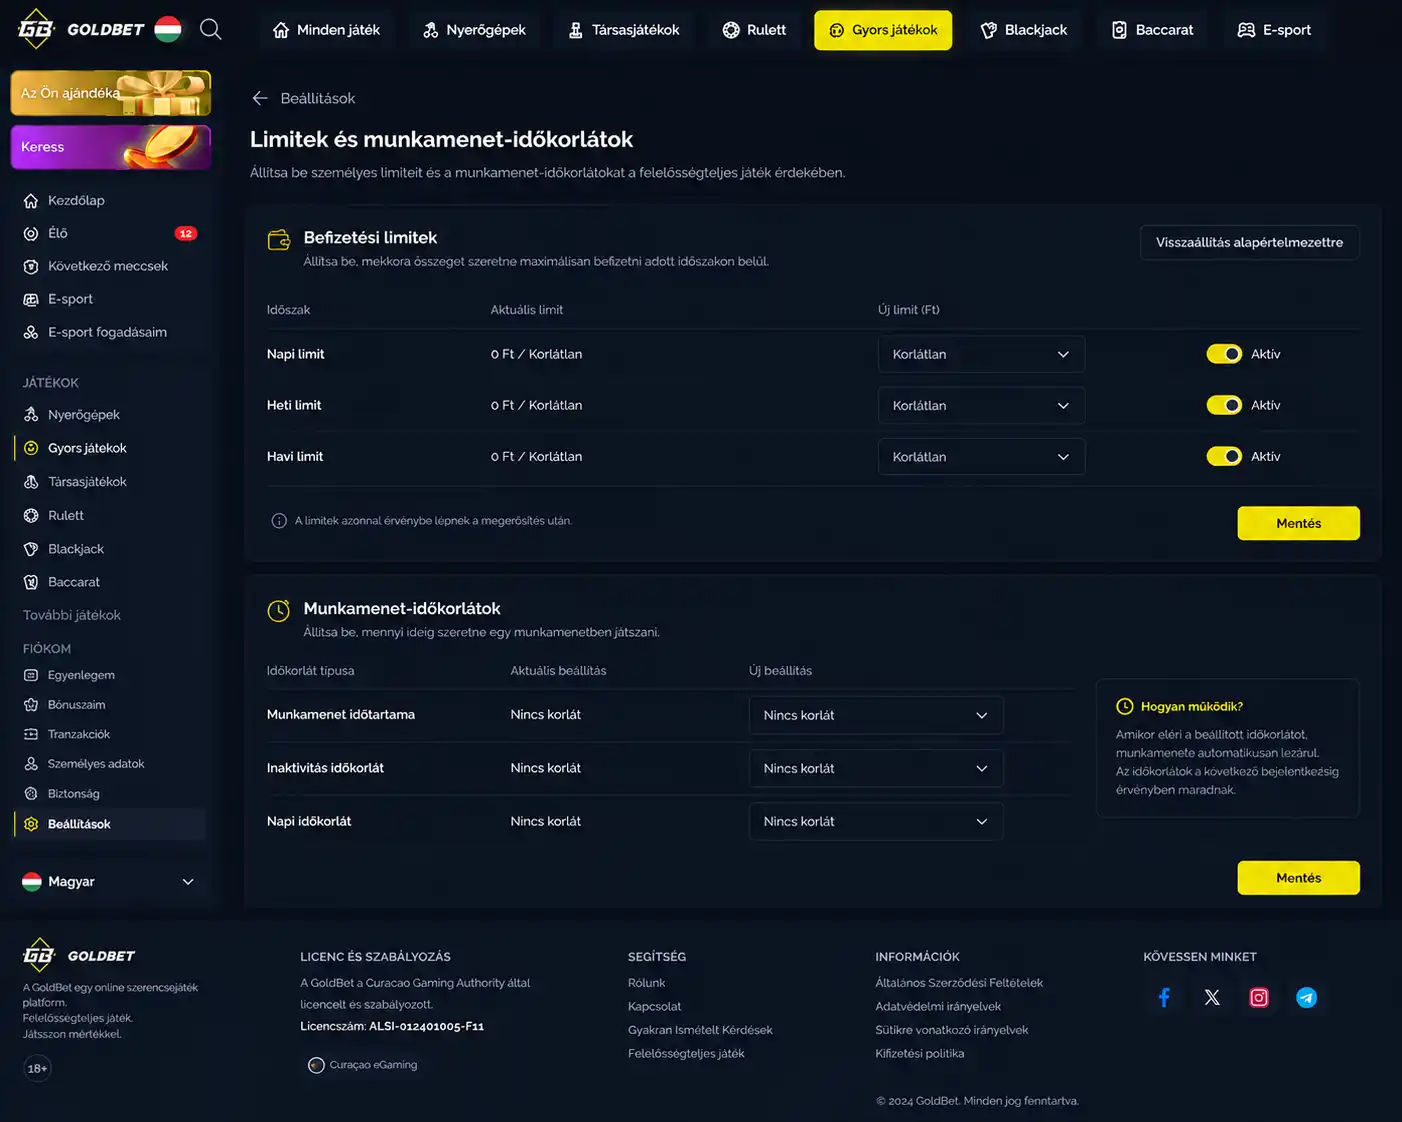Screen dimensions: 1402x1122
Task: Open További játékok in sidebar
Action: 72,615
